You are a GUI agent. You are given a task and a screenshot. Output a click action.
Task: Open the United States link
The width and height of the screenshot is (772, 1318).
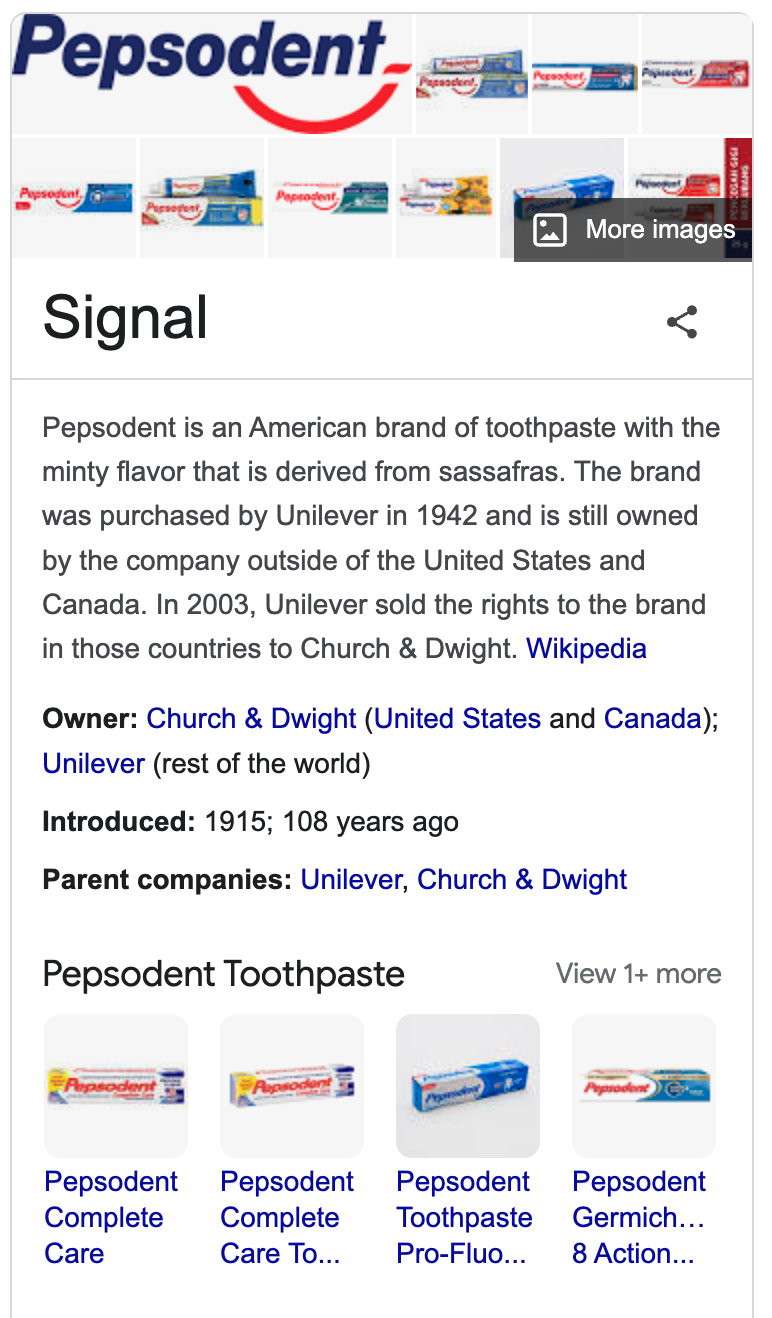tap(458, 719)
